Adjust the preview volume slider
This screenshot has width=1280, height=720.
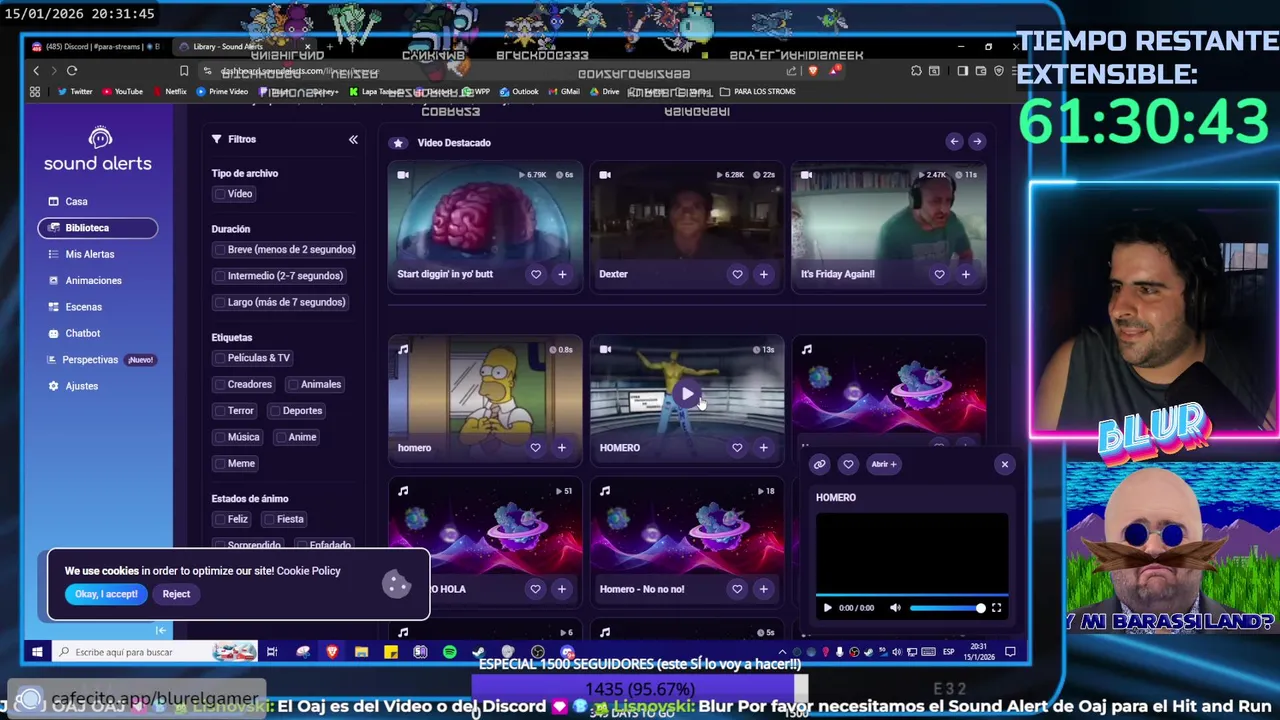tap(946, 608)
